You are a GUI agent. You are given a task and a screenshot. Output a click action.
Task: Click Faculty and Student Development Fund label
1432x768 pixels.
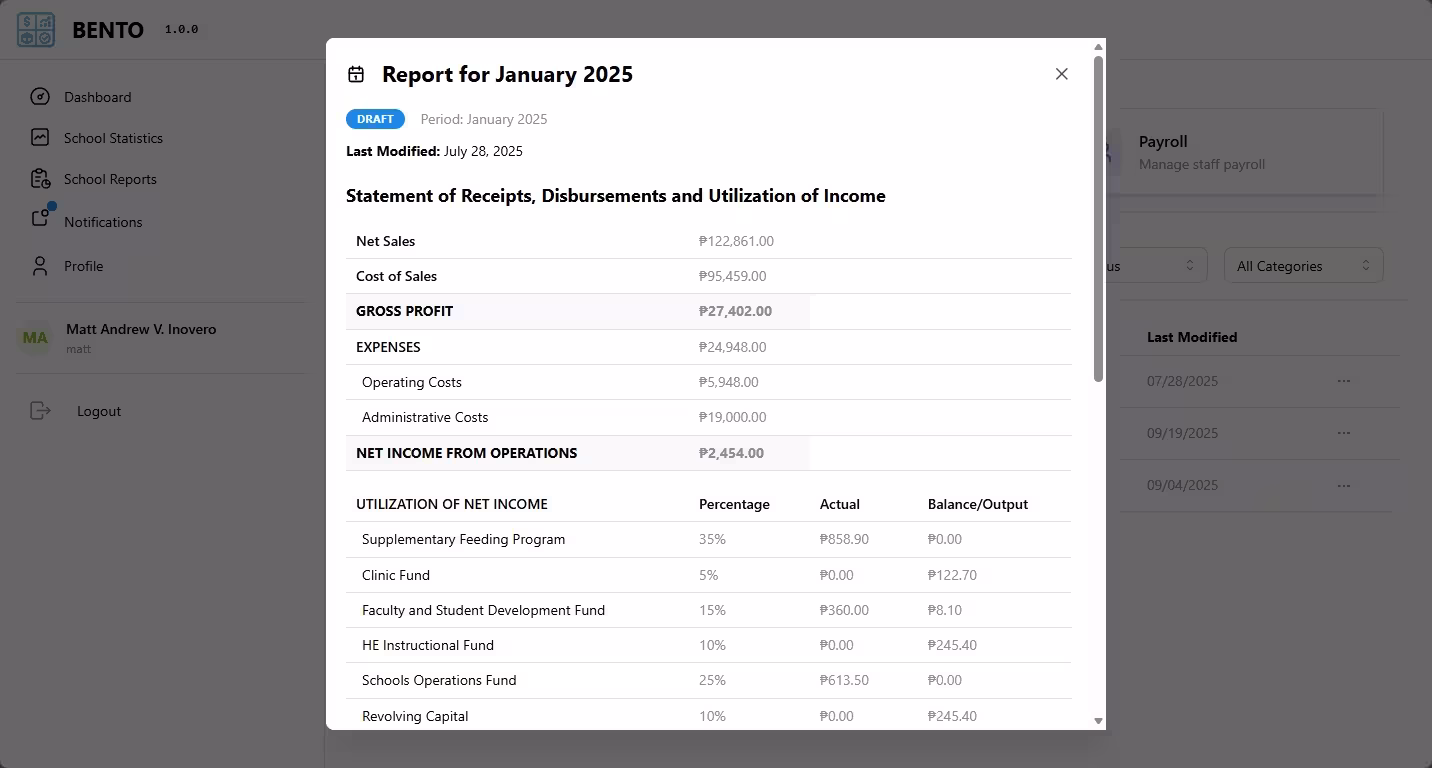click(x=483, y=610)
